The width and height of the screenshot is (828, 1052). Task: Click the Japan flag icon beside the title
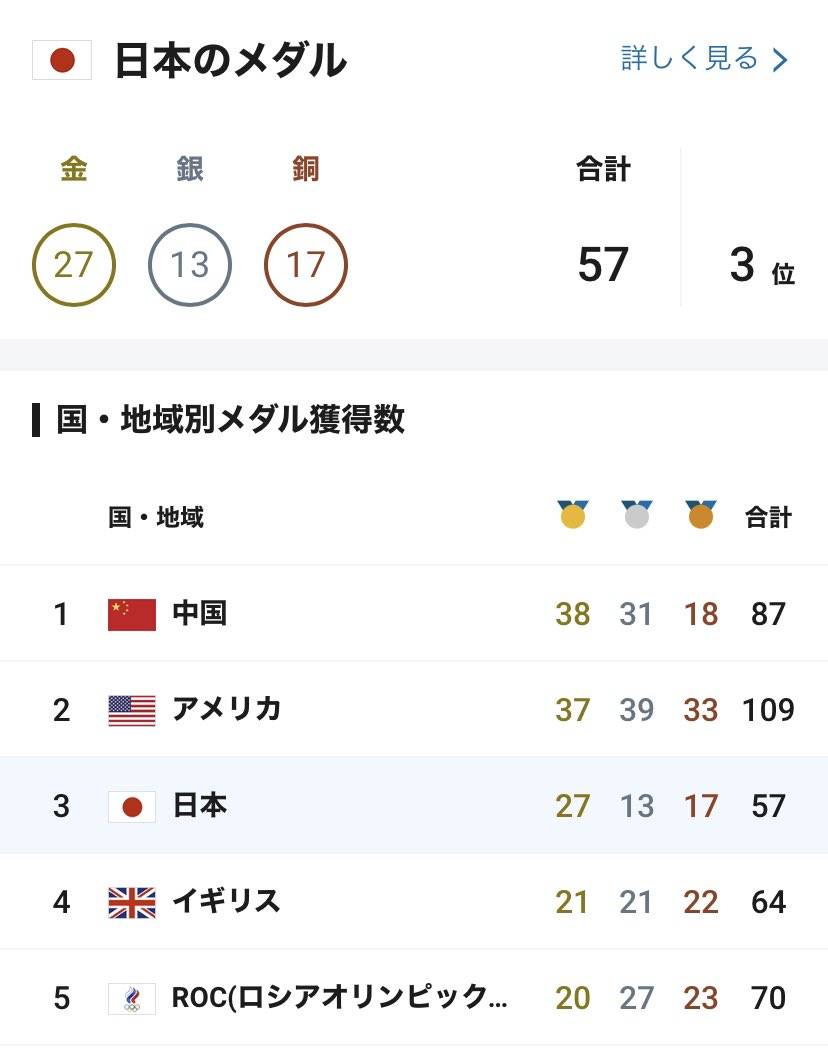click(x=62, y=60)
